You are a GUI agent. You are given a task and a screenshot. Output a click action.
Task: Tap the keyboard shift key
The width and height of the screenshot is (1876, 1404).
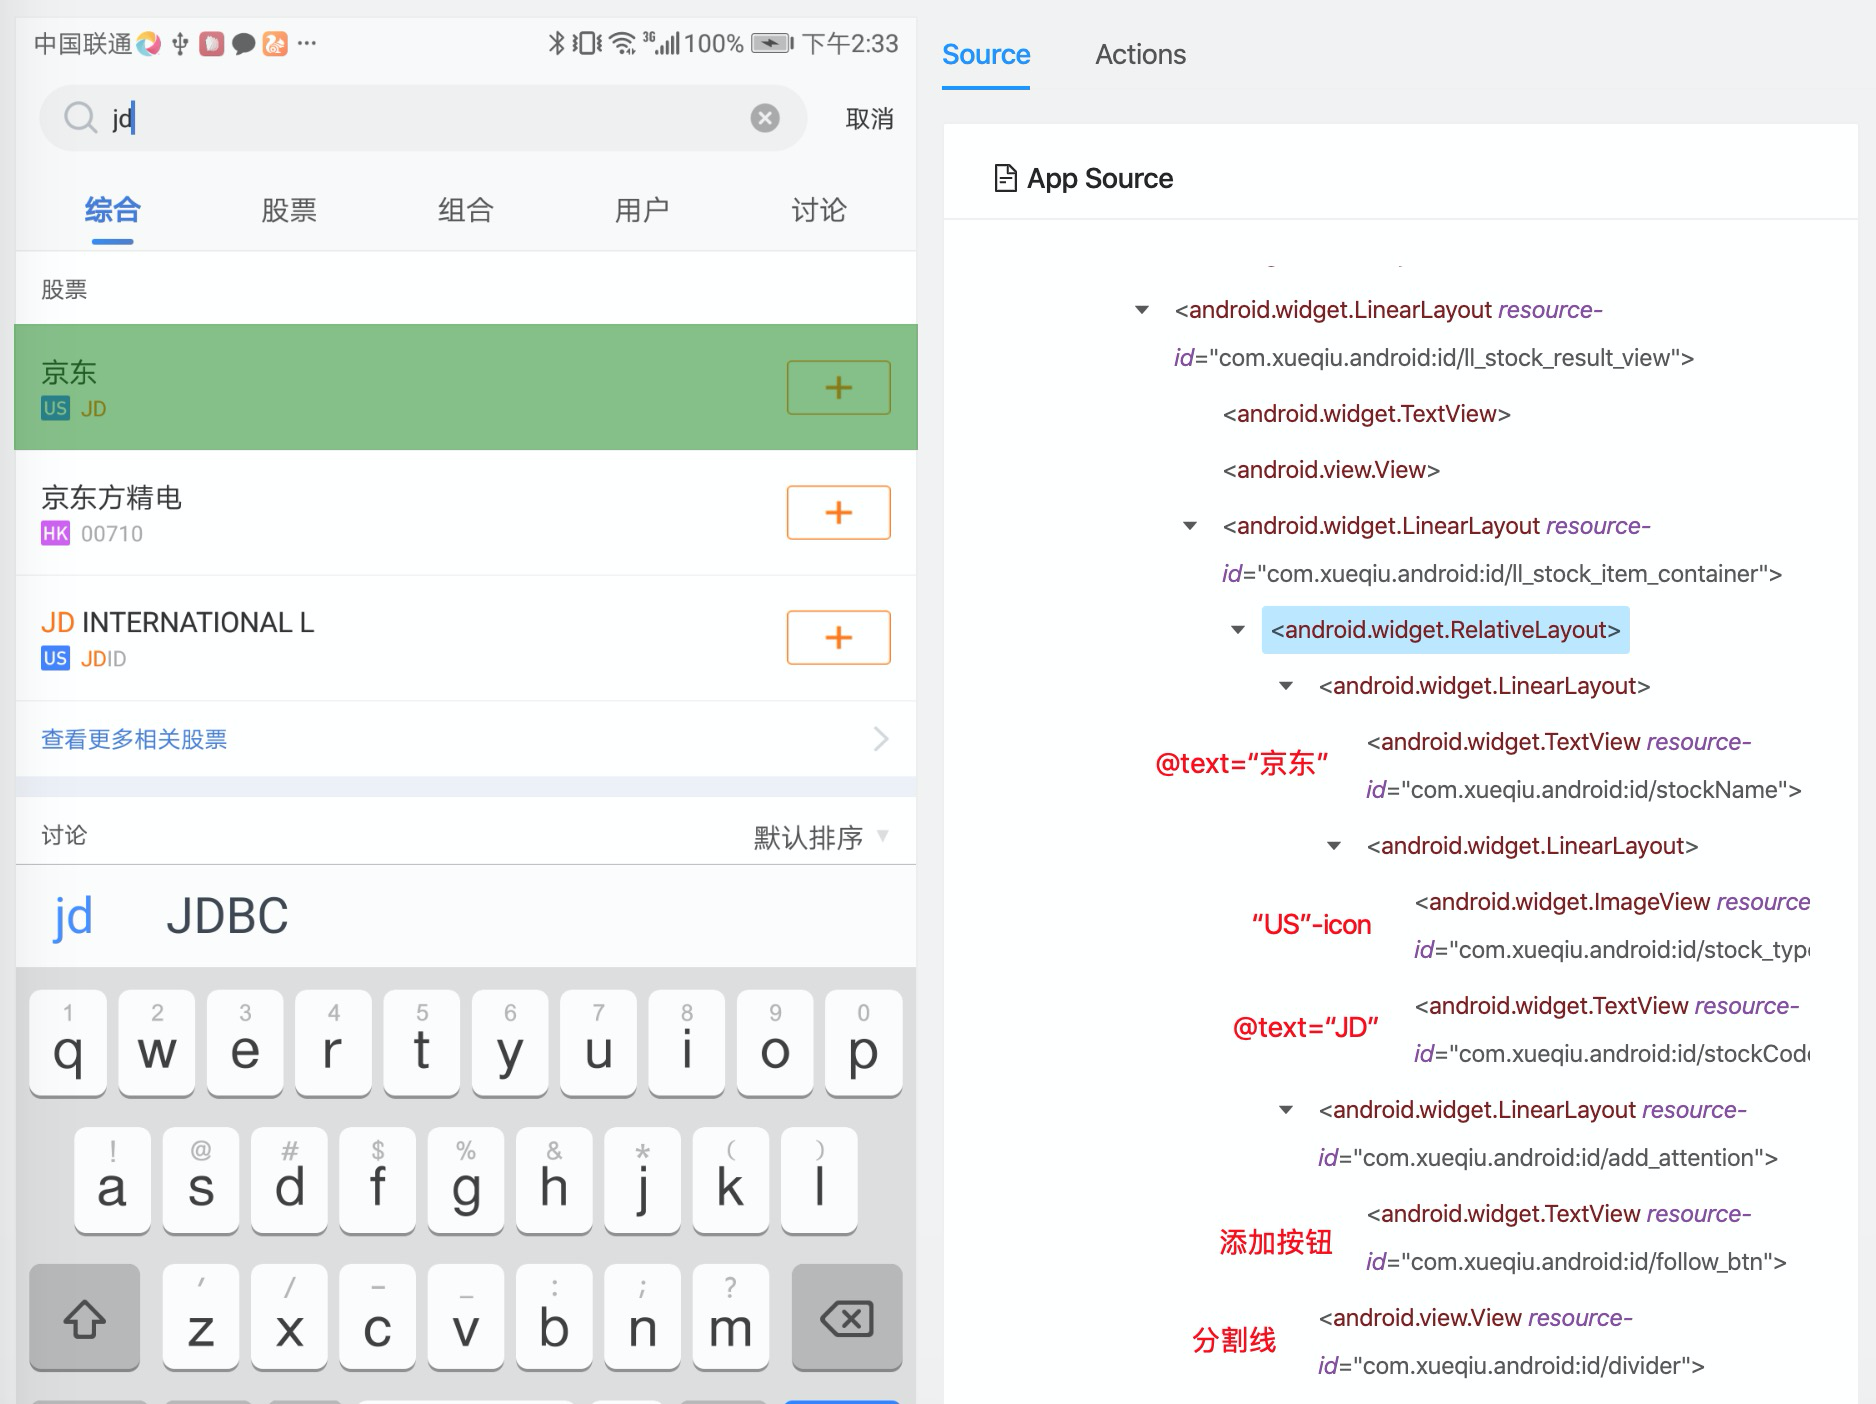point(85,1318)
